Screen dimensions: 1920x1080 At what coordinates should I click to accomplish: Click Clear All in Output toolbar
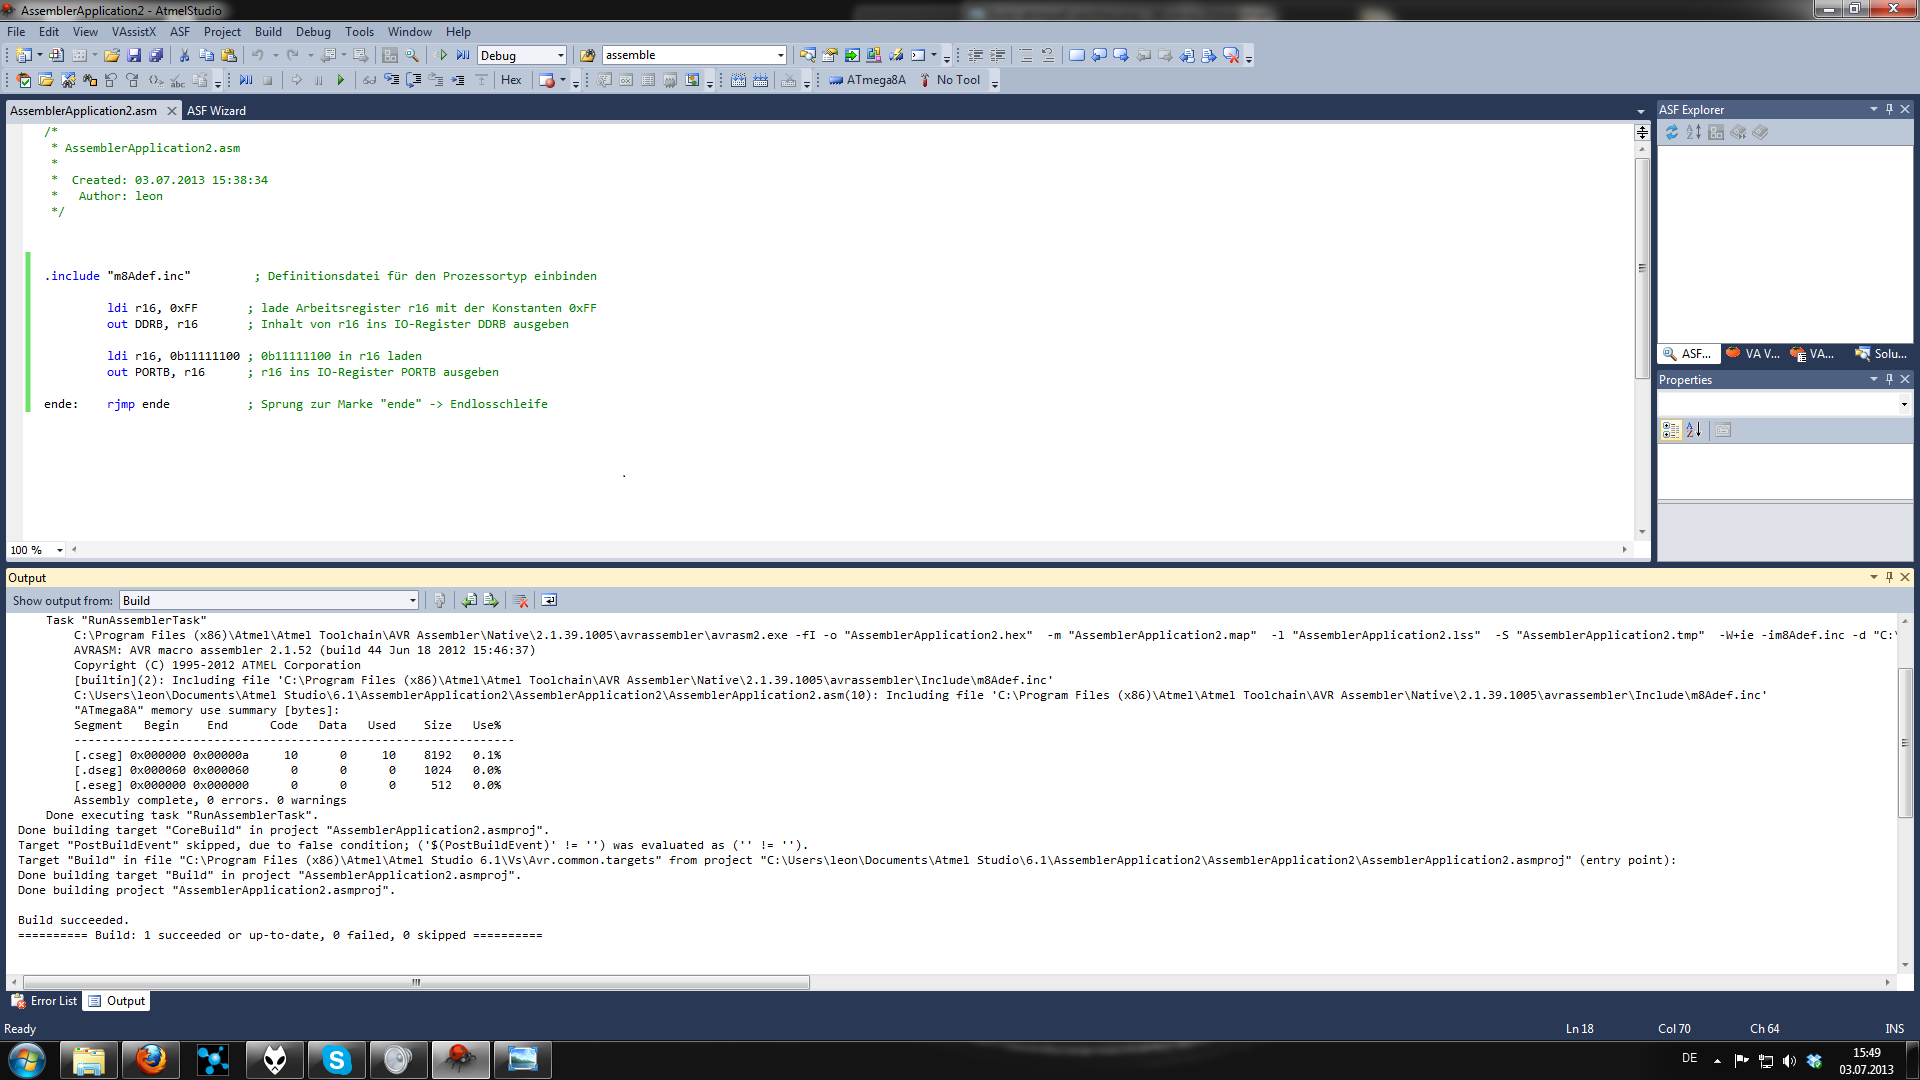pyautogui.click(x=520, y=600)
